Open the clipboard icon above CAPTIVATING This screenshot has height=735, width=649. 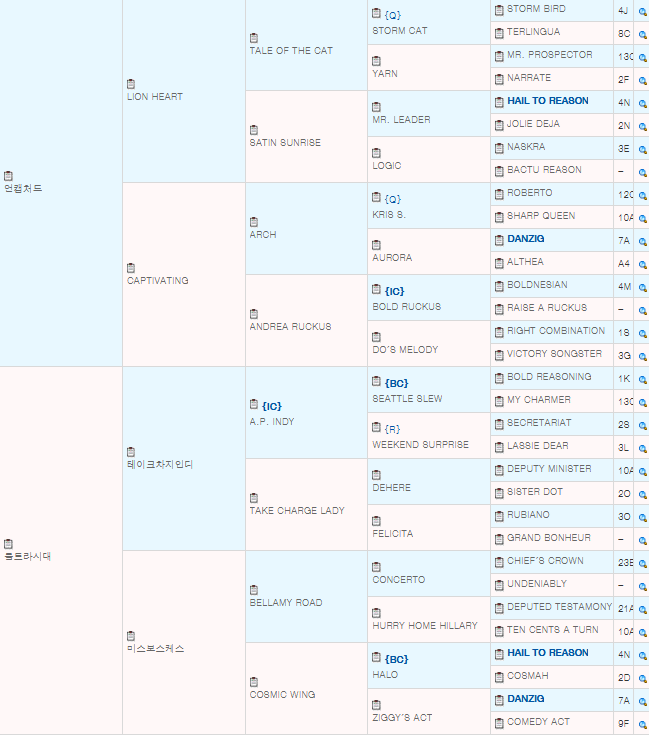pos(132,268)
